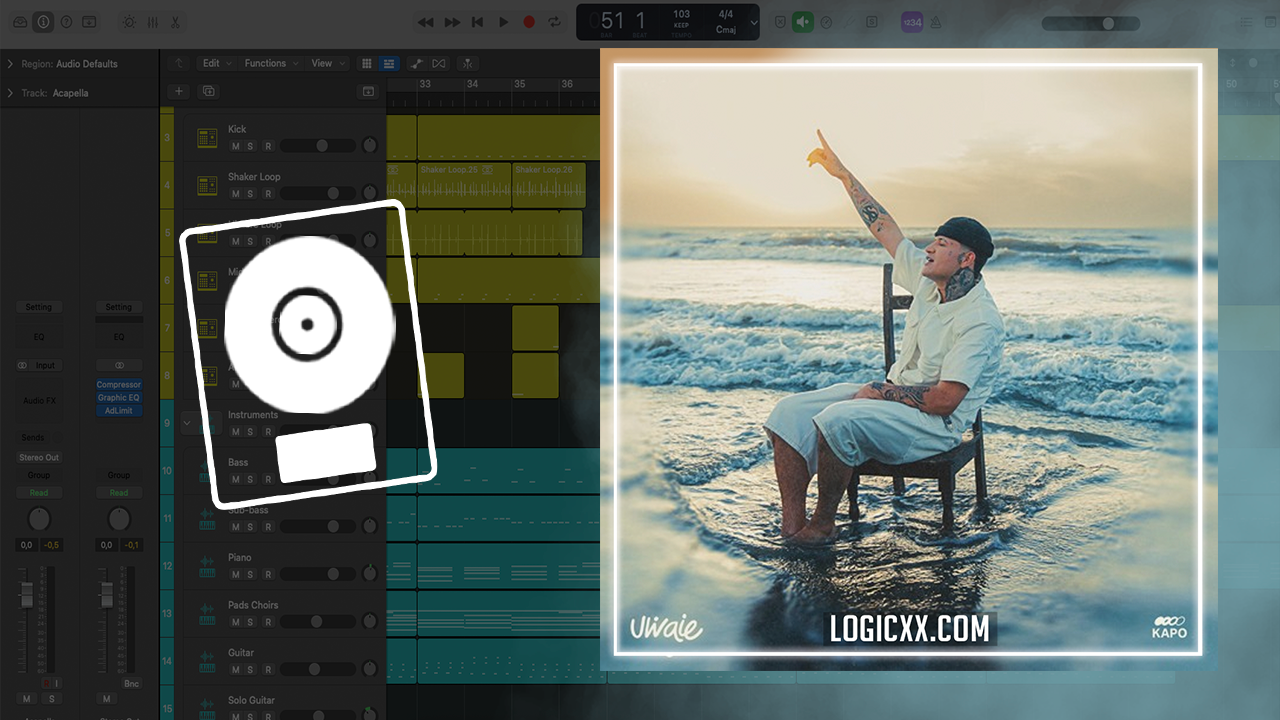Open the List Editors icon

coord(1246,22)
